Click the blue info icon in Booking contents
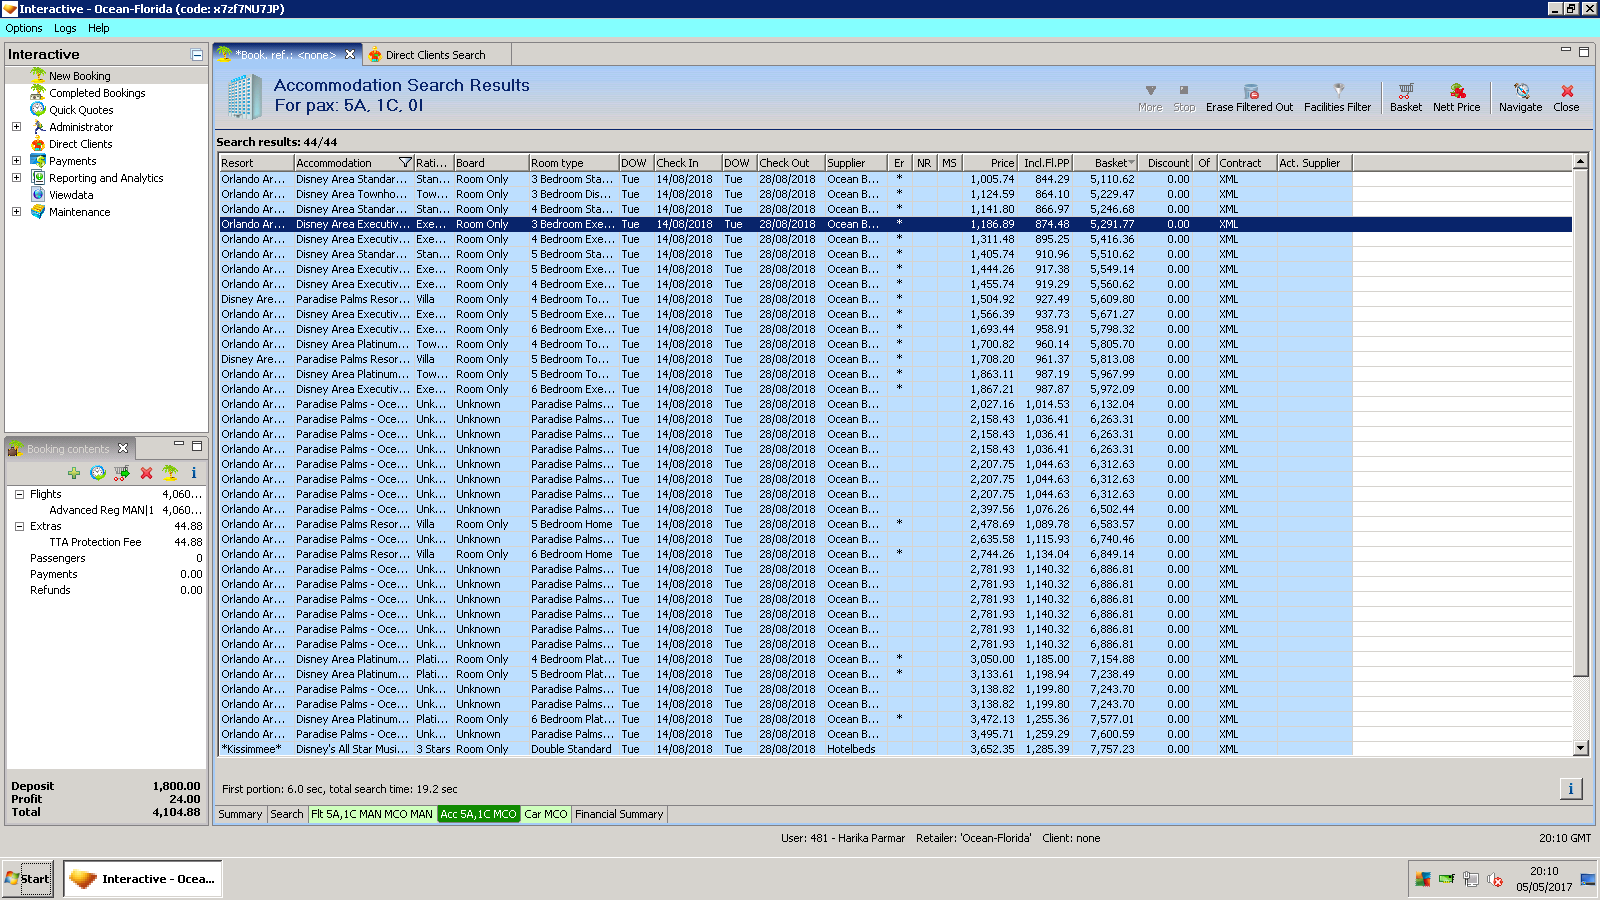 tap(194, 473)
